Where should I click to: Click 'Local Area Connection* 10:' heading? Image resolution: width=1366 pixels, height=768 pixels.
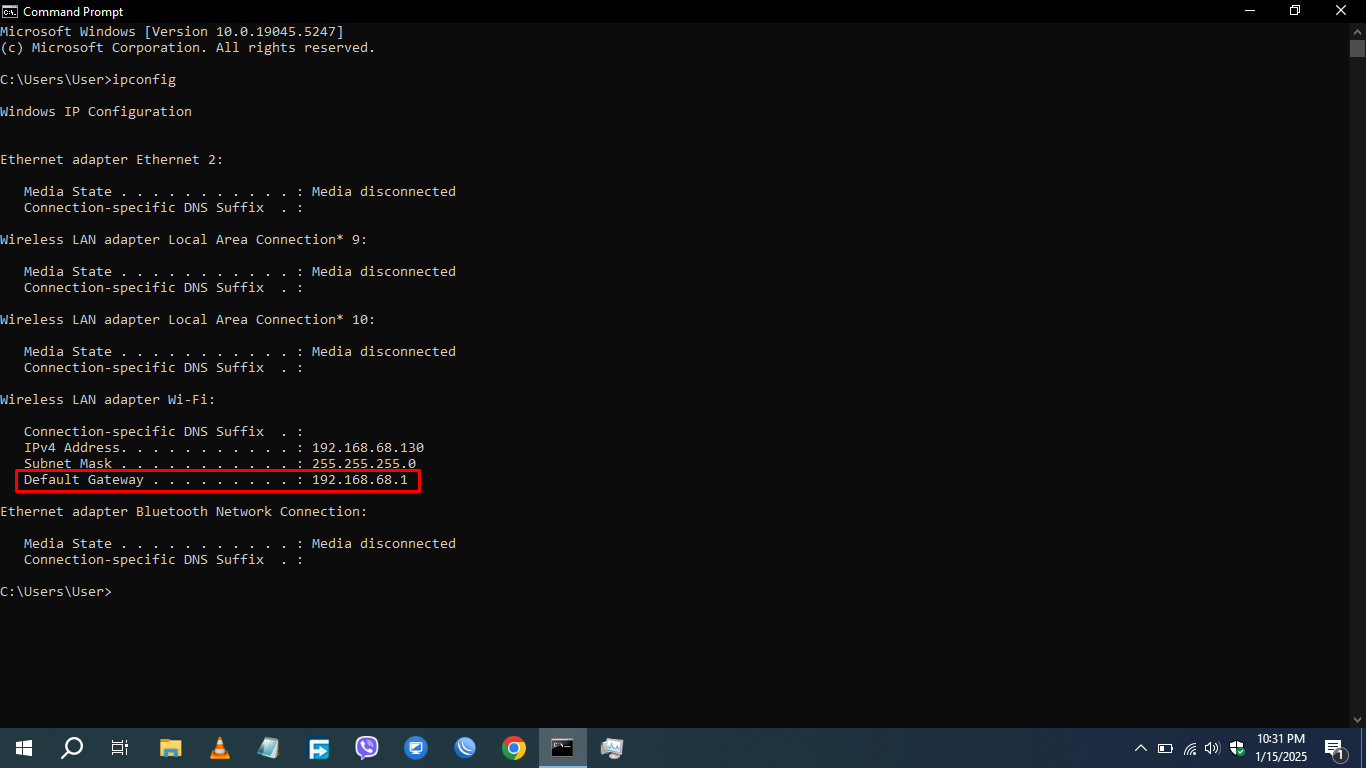click(x=272, y=320)
